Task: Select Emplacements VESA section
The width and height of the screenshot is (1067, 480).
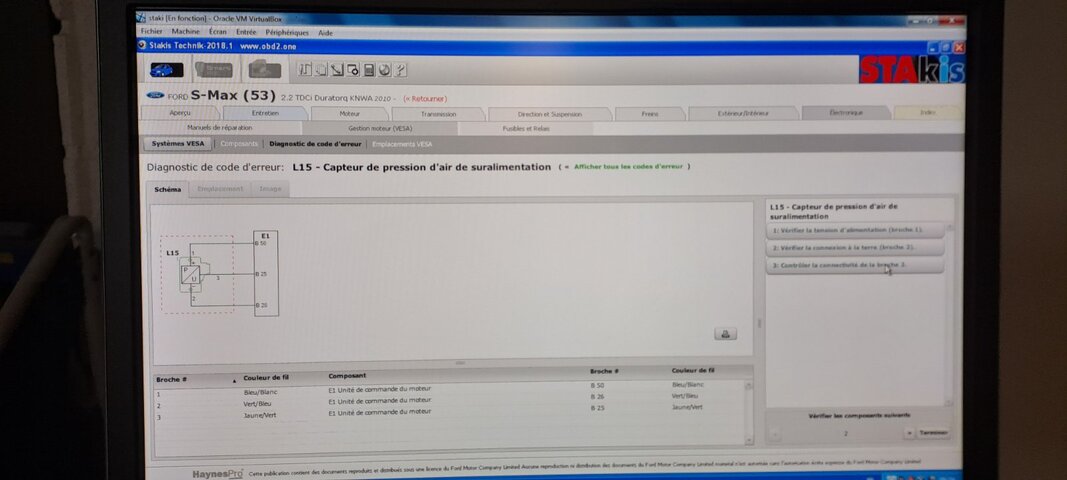Action: tap(401, 144)
